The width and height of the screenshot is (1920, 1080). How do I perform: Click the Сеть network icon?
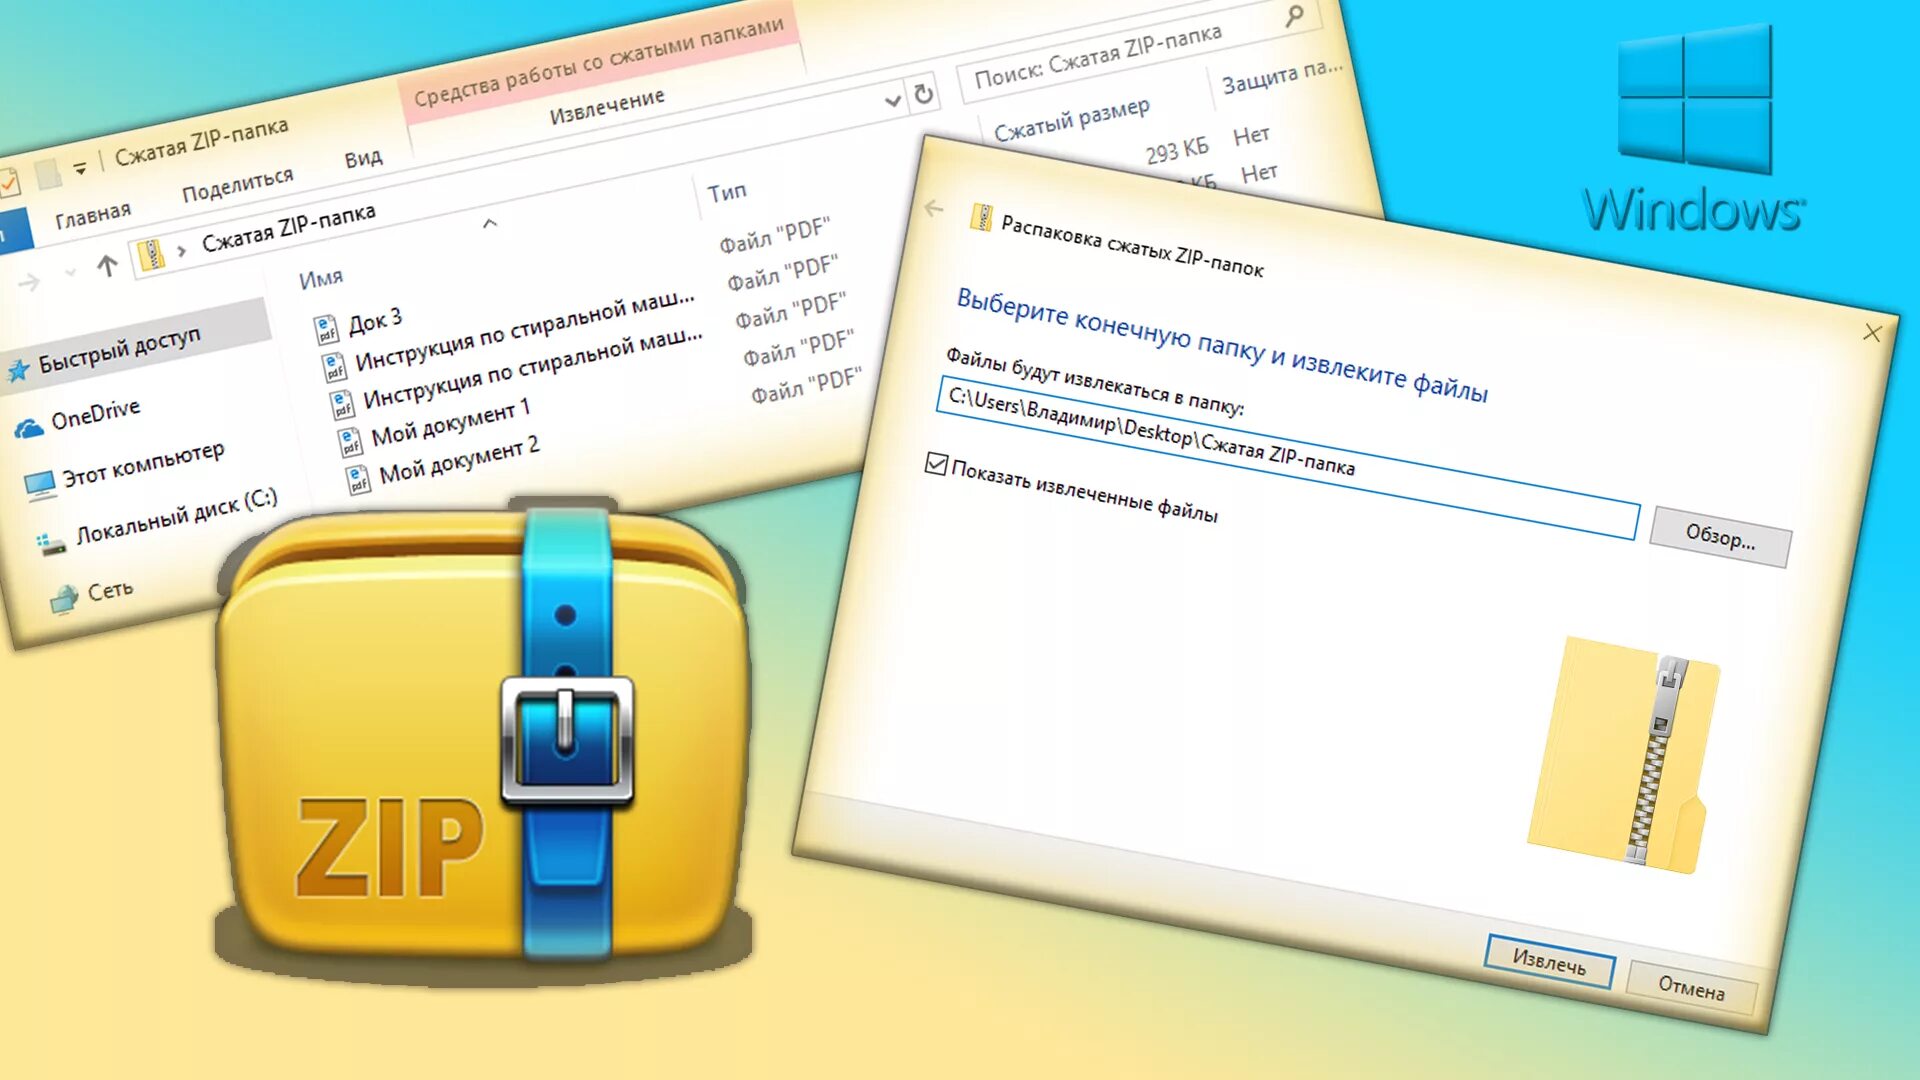point(64,598)
